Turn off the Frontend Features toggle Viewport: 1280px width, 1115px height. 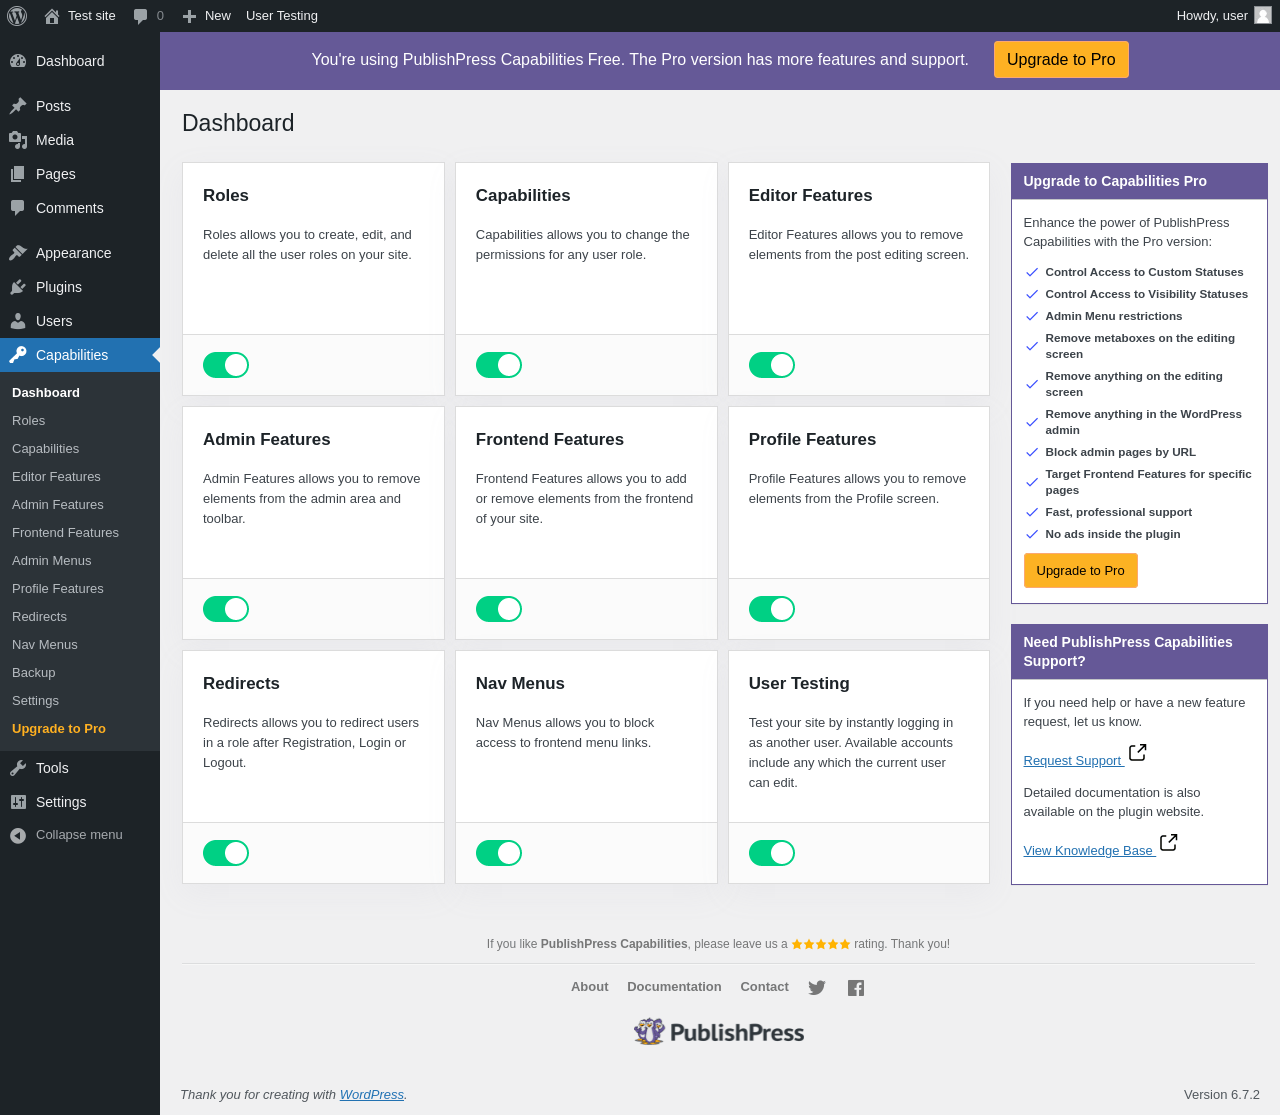click(499, 609)
